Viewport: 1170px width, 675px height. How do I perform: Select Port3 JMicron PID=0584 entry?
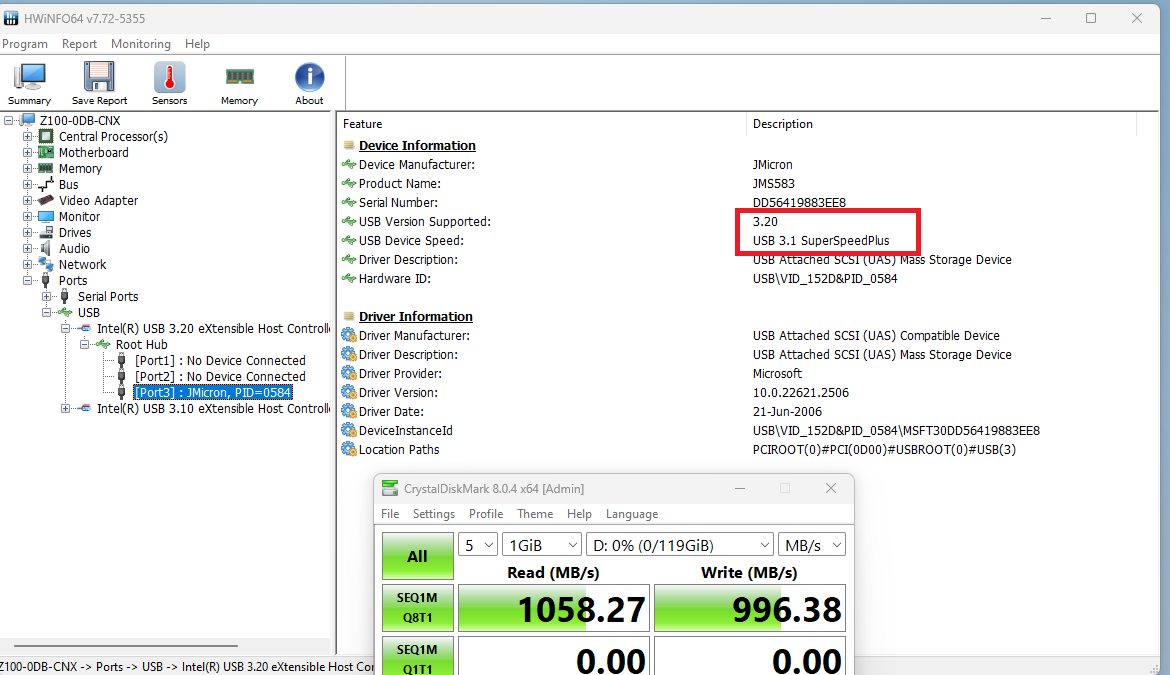tap(213, 392)
